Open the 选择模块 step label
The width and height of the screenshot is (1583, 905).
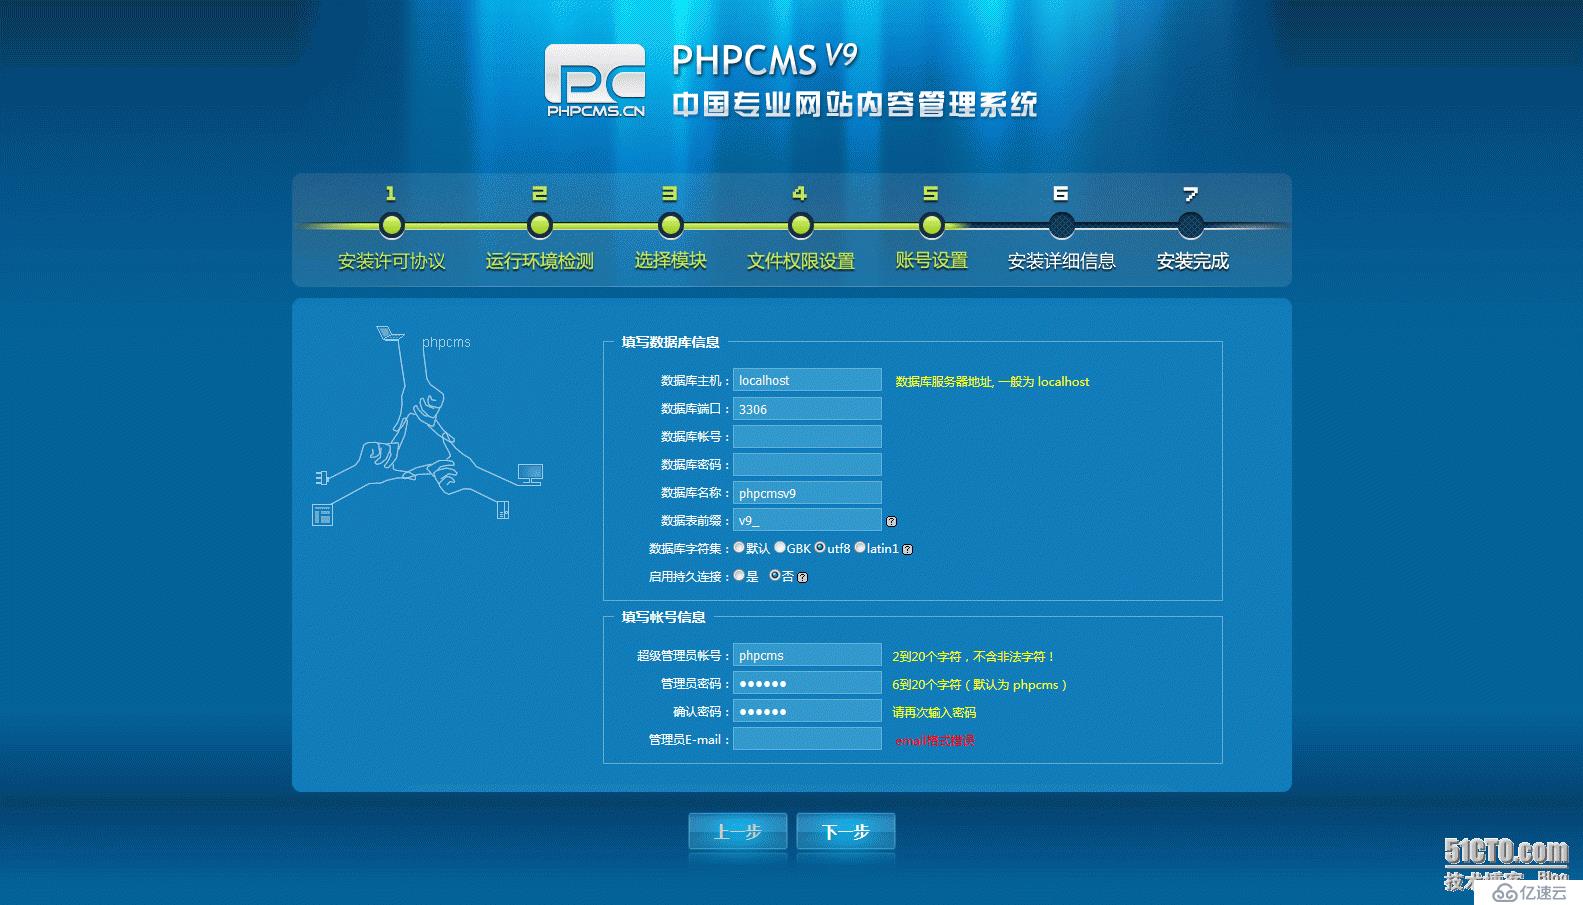(671, 260)
